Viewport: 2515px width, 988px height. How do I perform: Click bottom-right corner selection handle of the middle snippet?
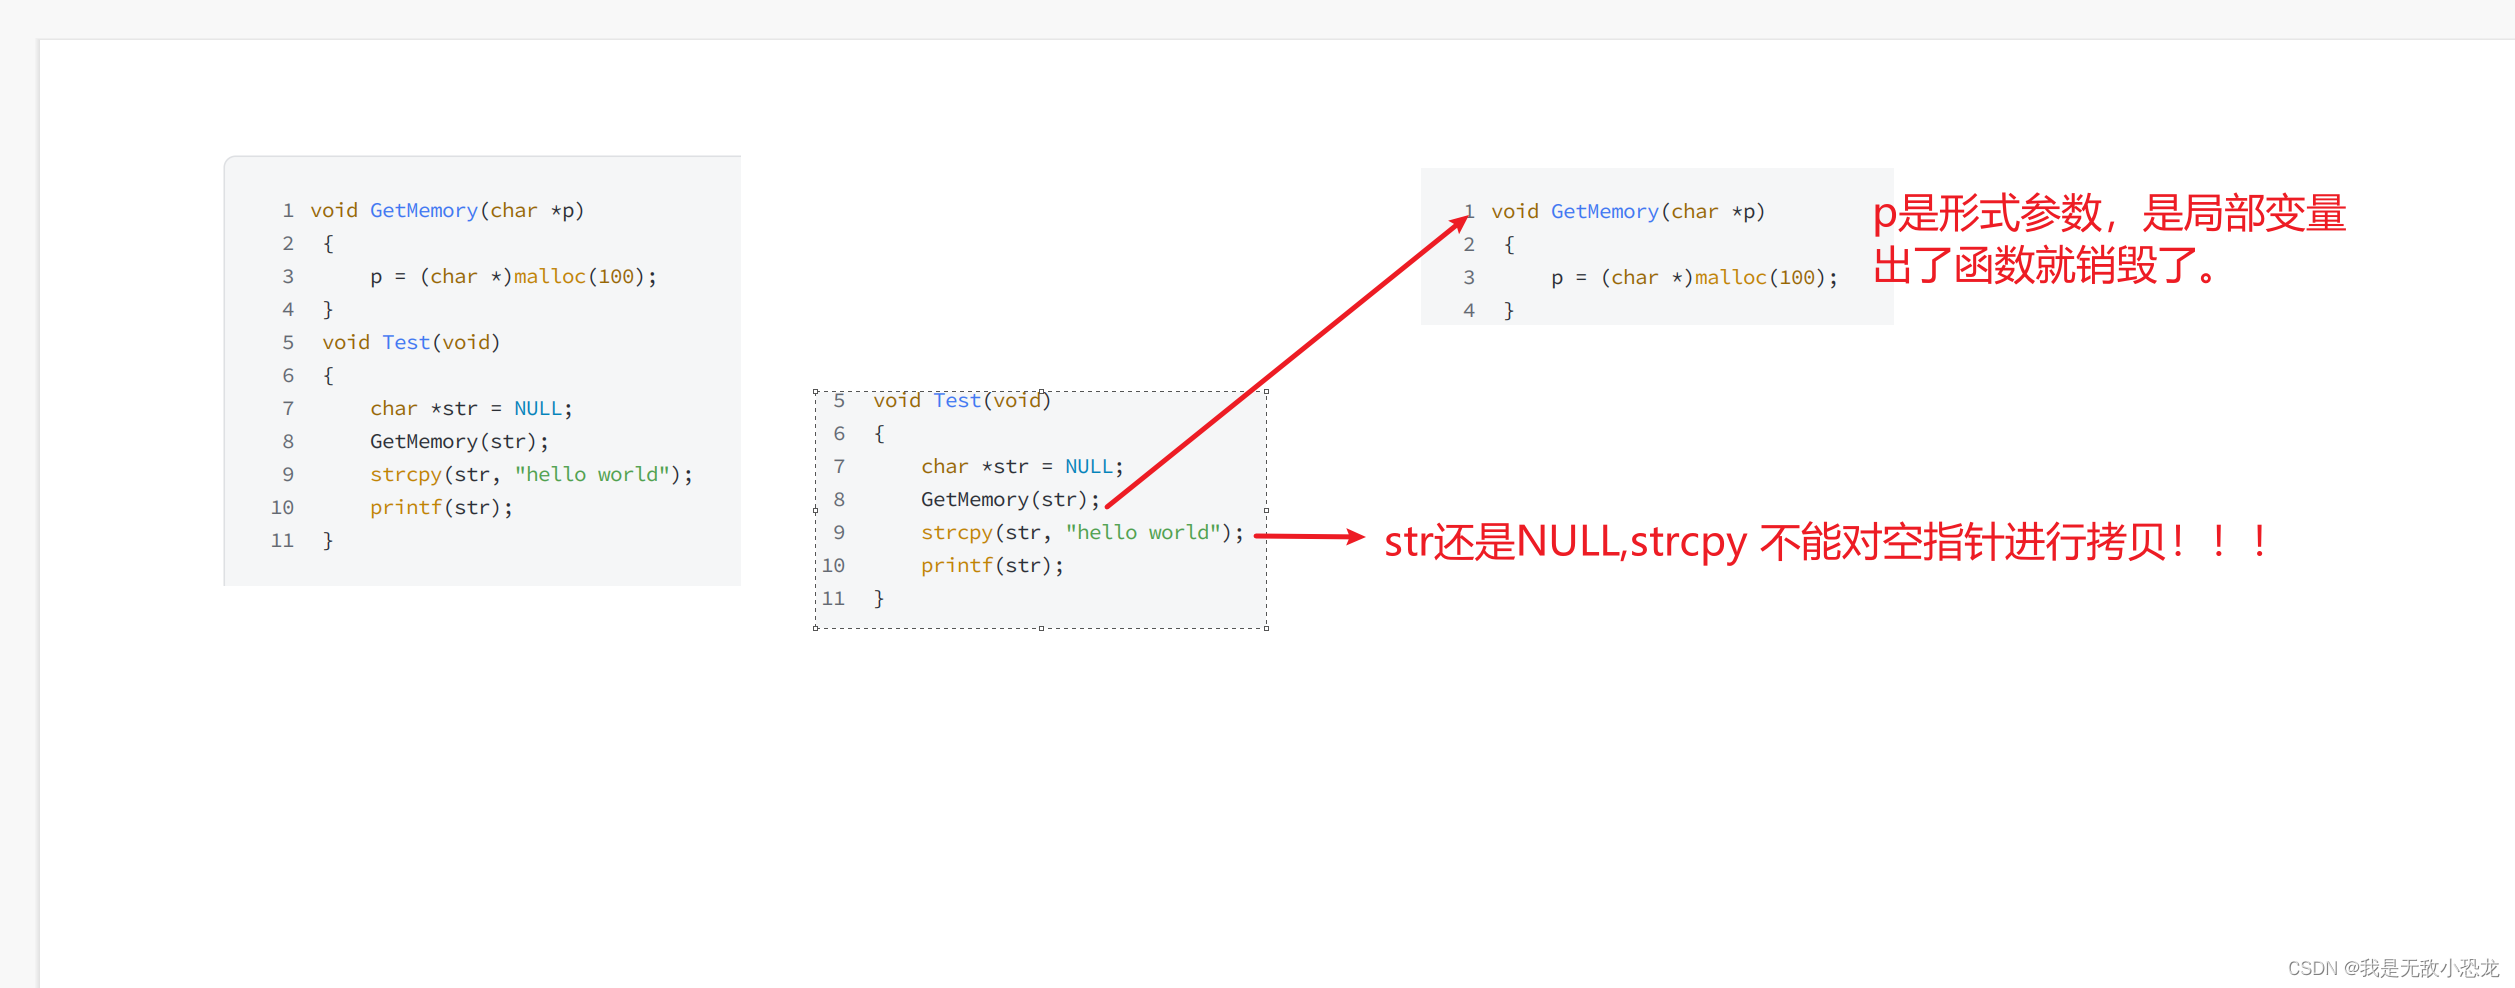click(x=1266, y=628)
